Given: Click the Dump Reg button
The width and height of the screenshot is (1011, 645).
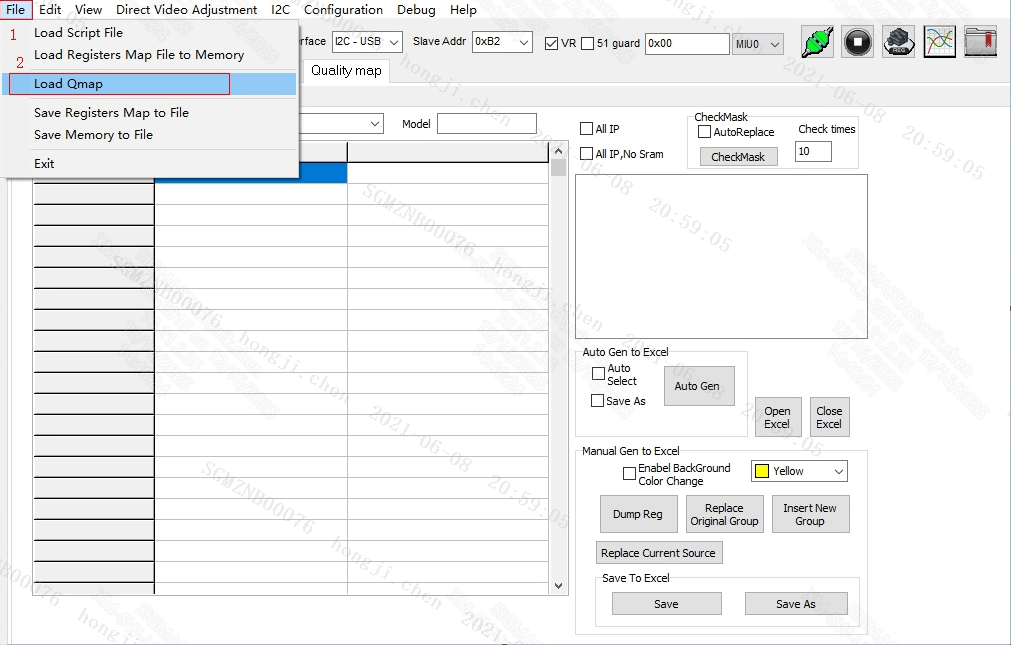Looking at the screenshot, I should click(x=638, y=514).
